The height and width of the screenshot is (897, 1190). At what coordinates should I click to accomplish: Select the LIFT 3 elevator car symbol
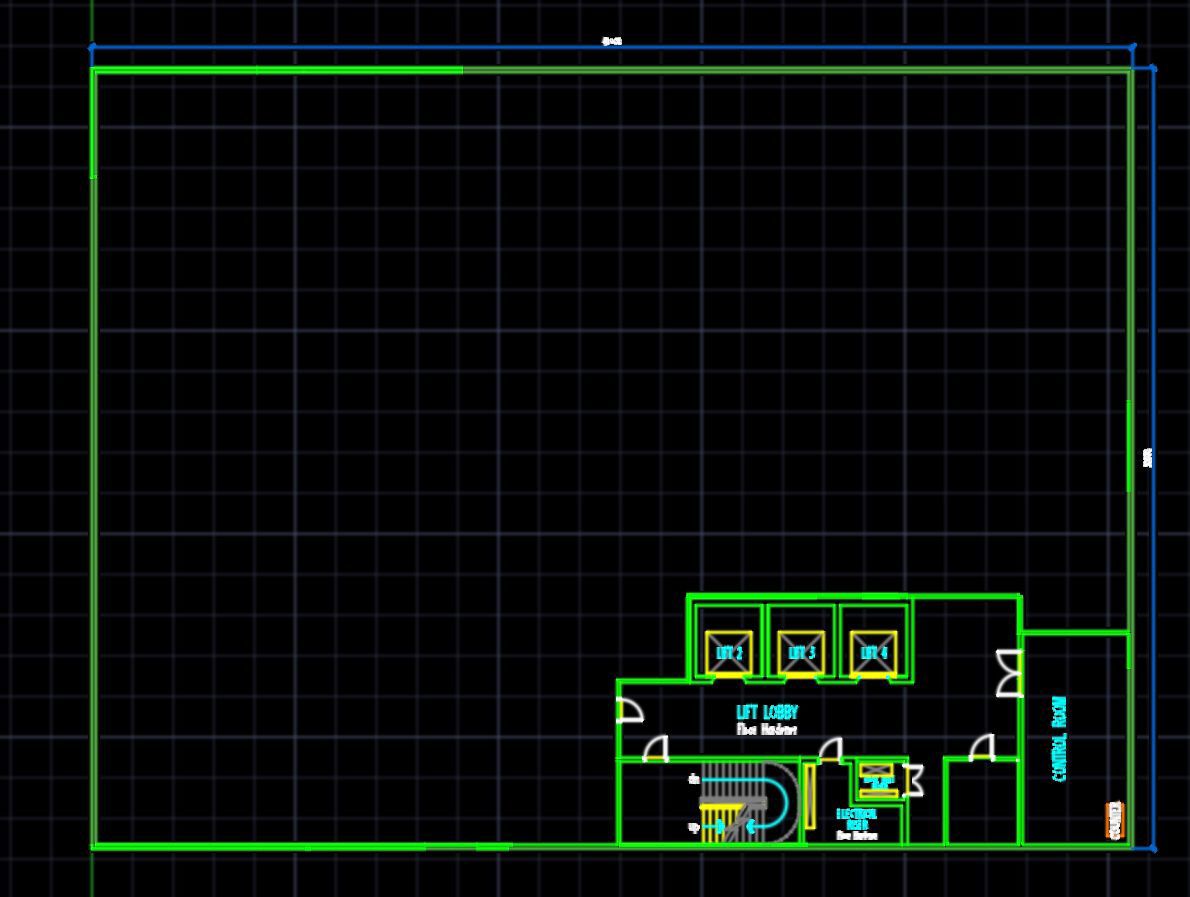801,653
